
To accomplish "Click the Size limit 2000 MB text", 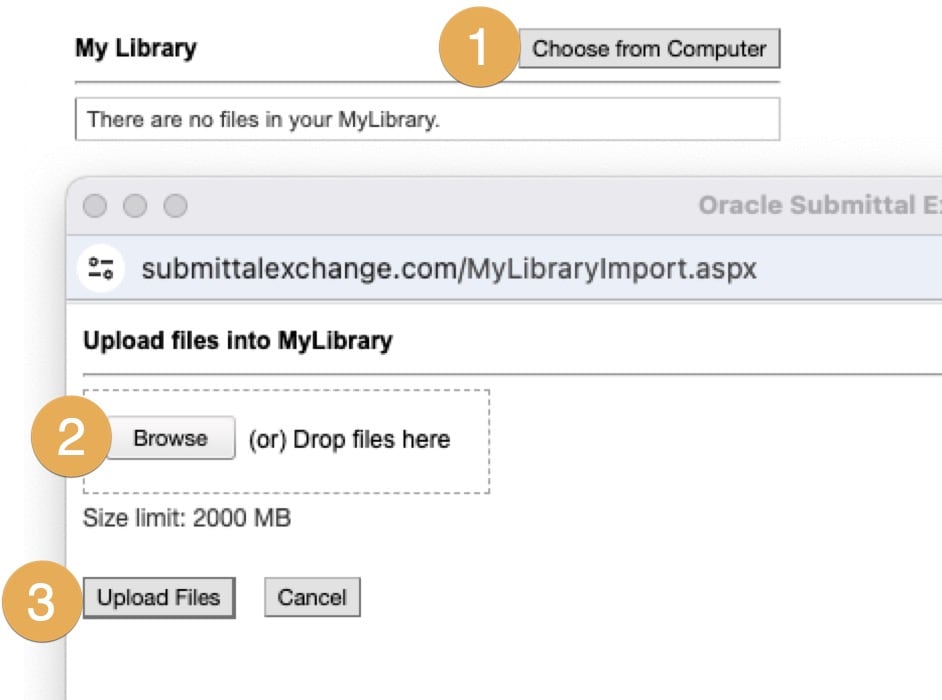I will tap(187, 519).
